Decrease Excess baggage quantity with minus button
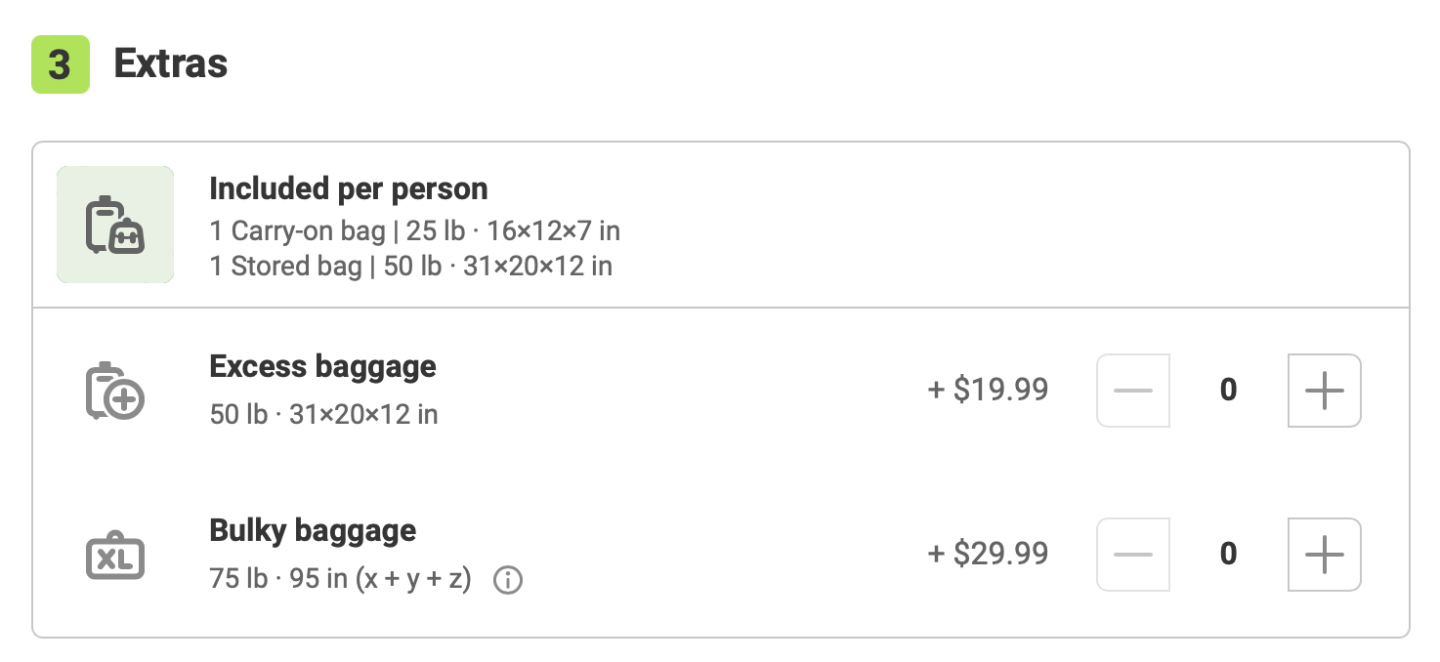1440x662 pixels. tap(1133, 390)
